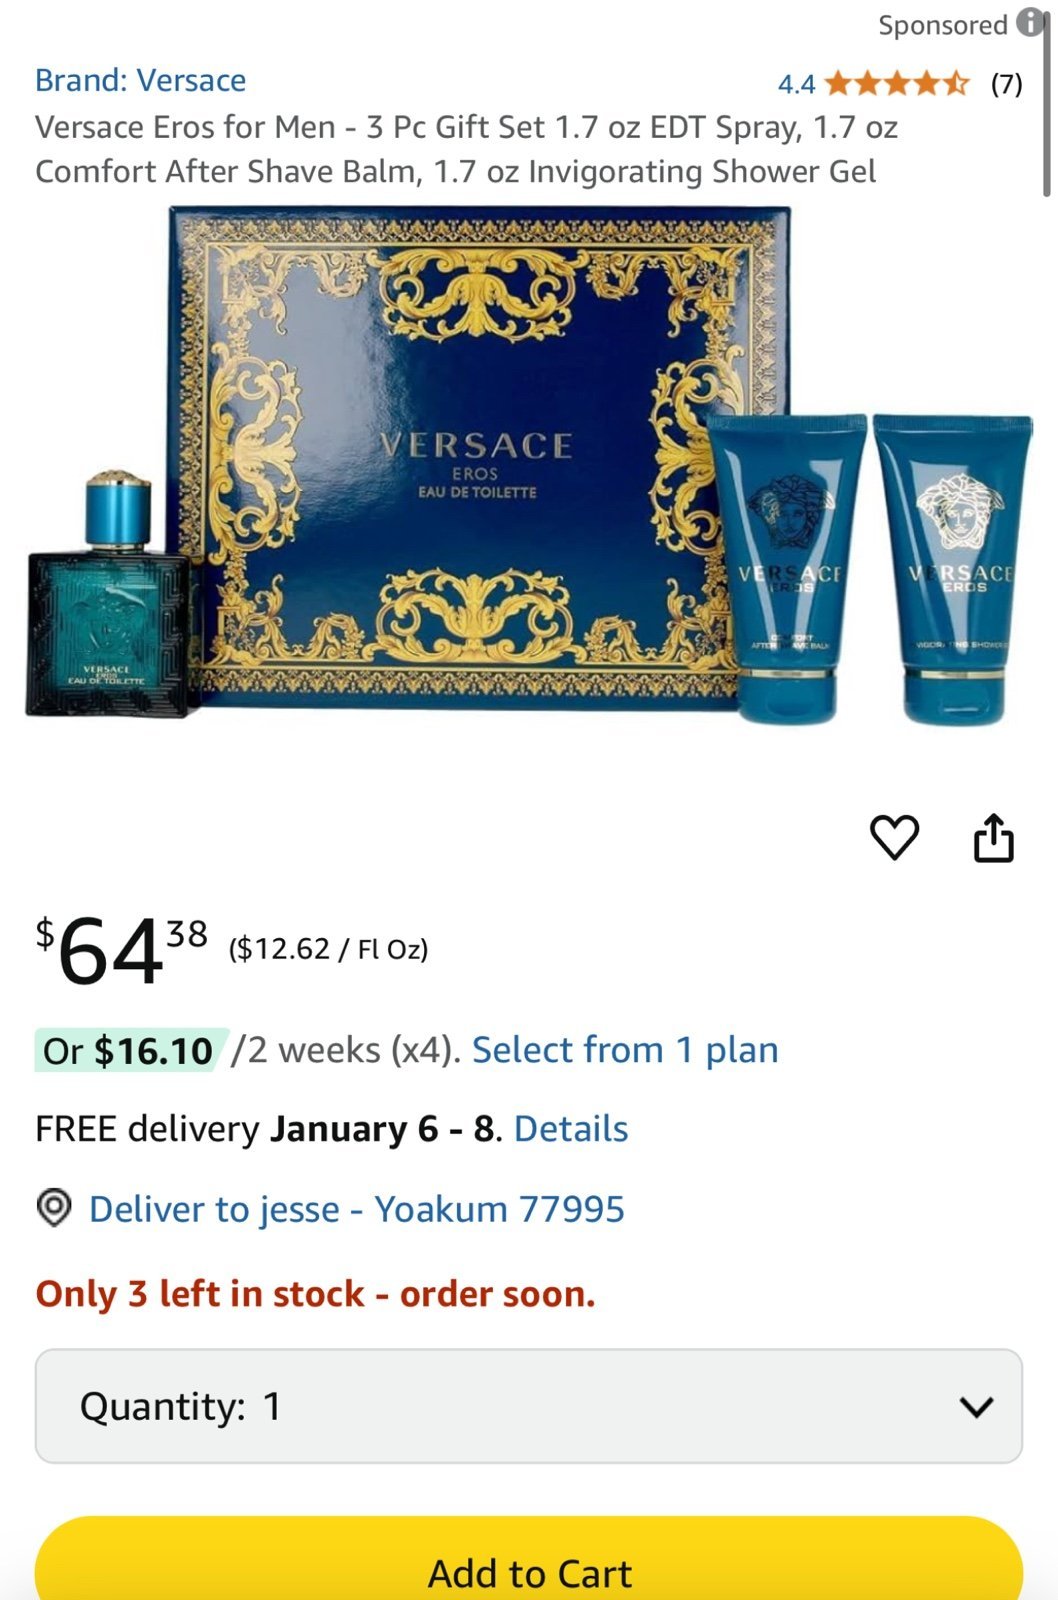The image size is (1058, 1600).
Task: Tap the Versace Eros product title
Action: (466, 149)
